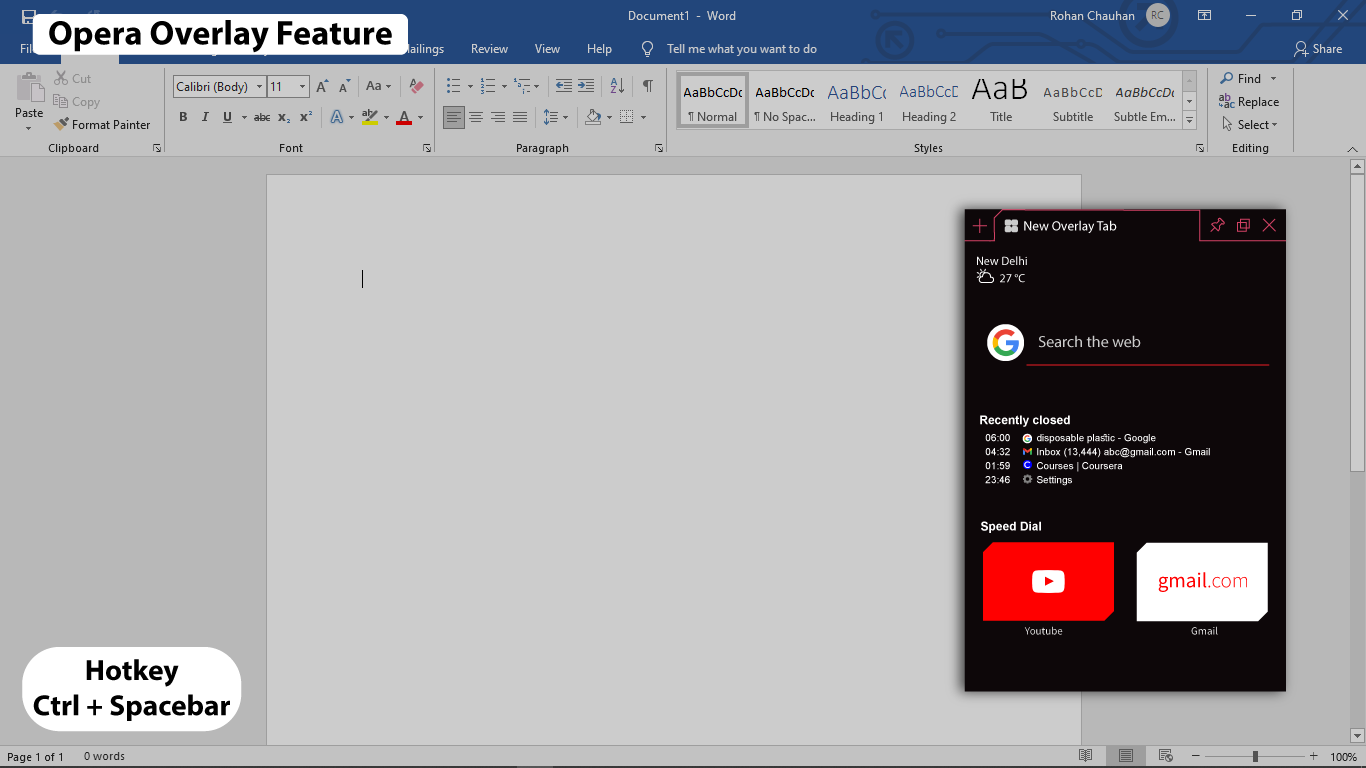Pin the Opera overlay window
The image size is (1366, 768).
1217,225
